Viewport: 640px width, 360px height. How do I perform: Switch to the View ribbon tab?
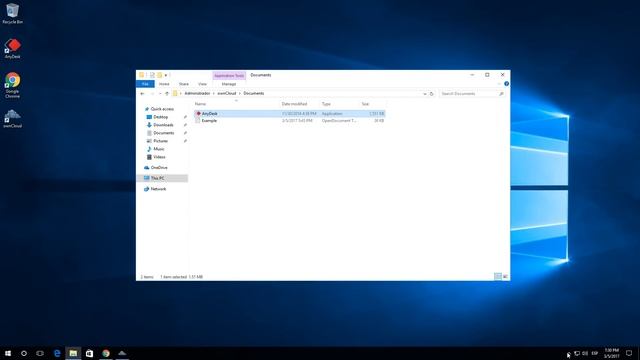point(202,84)
